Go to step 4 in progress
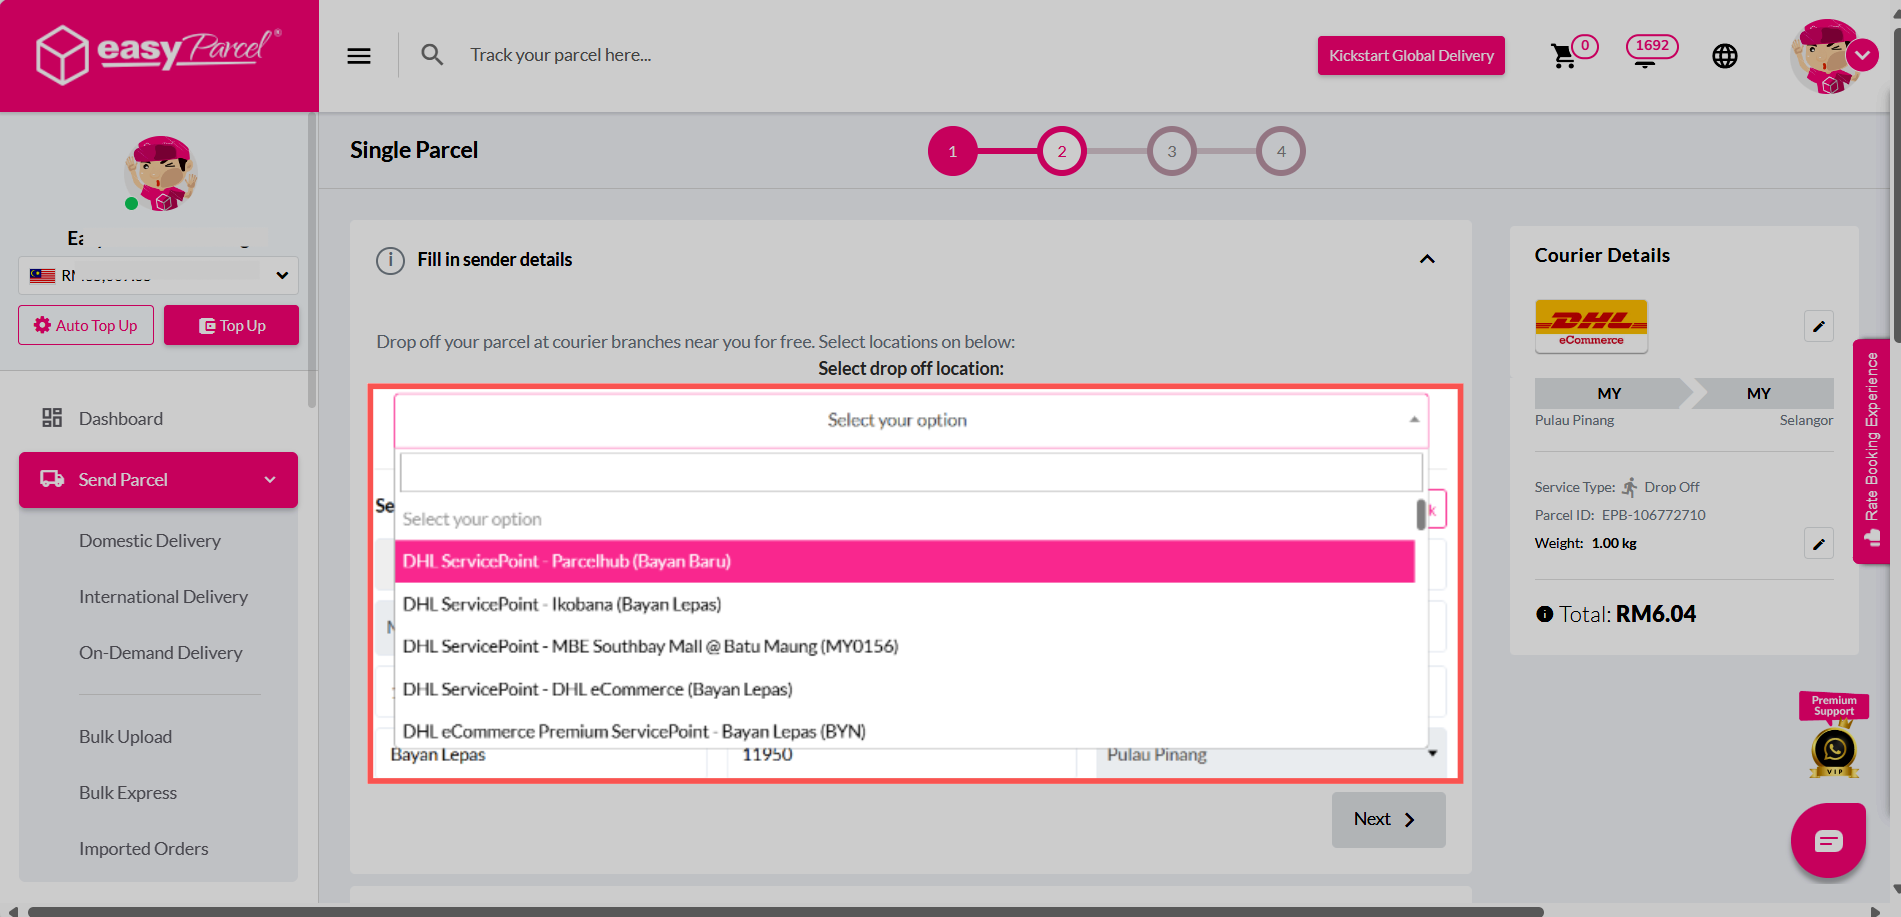This screenshot has width=1901, height=917. pos(1281,151)
